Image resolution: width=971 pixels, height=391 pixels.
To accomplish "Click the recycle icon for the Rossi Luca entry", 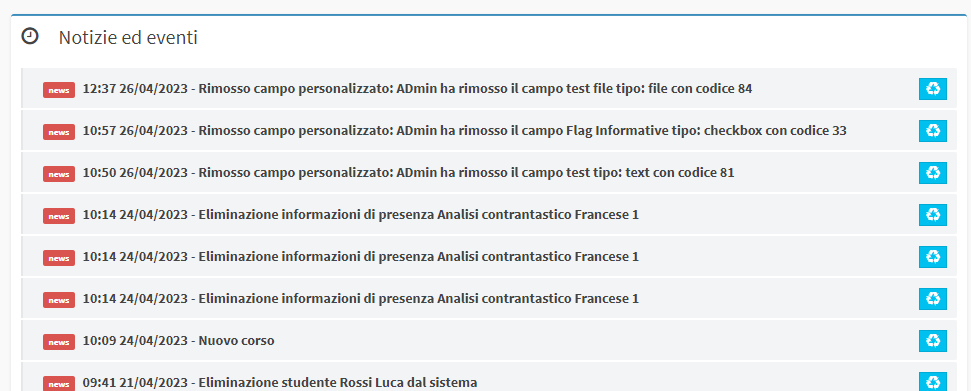I will pos(933,382).
